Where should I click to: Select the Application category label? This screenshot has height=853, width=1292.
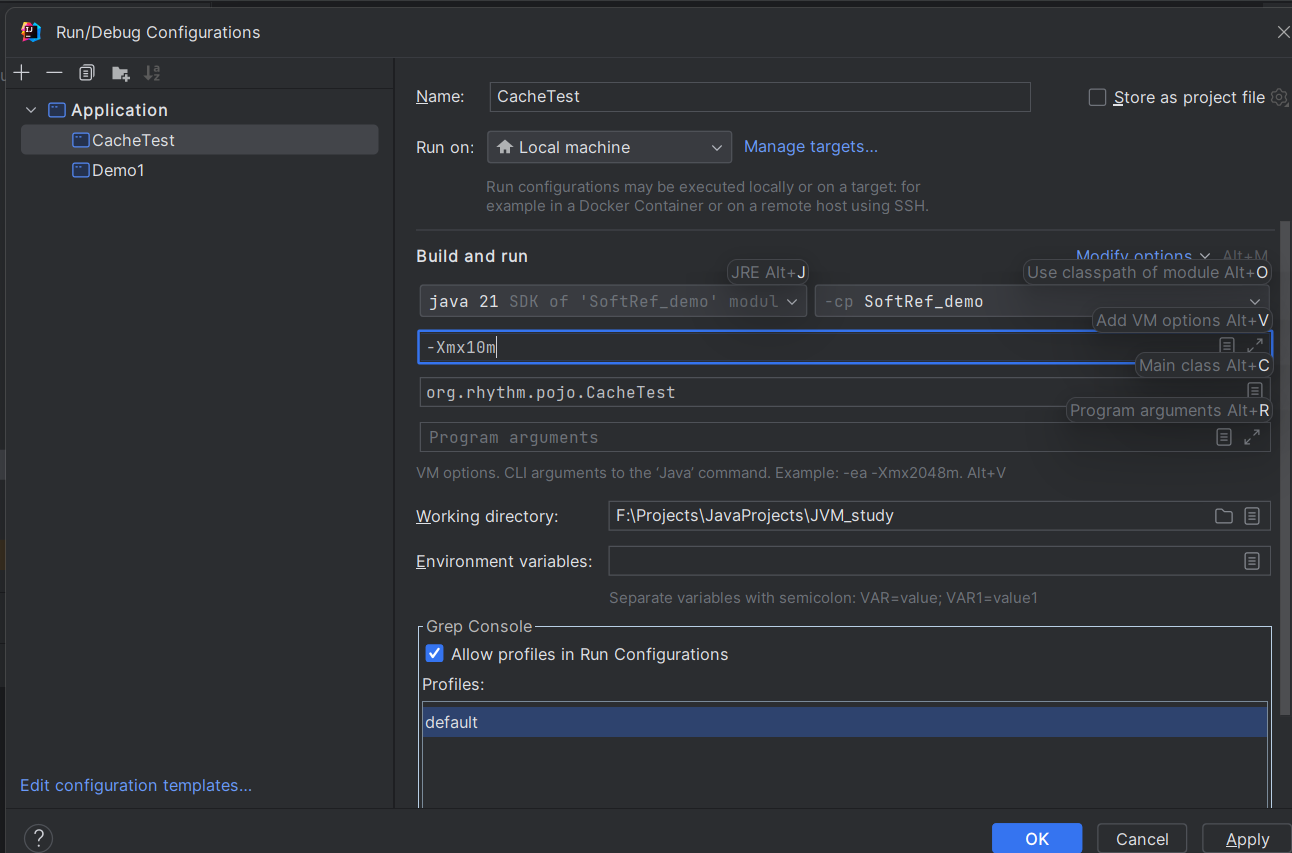click(x=119, y=110)
